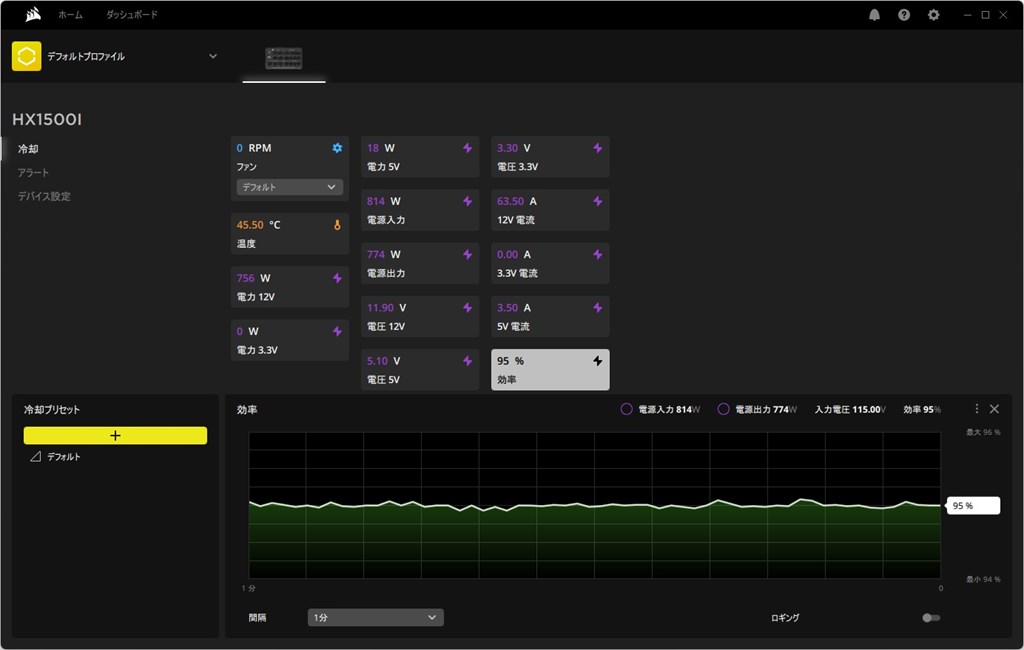Click the Corsair sails logo
The height and width of the screenshot is (650, 1024).
[33, 14]
